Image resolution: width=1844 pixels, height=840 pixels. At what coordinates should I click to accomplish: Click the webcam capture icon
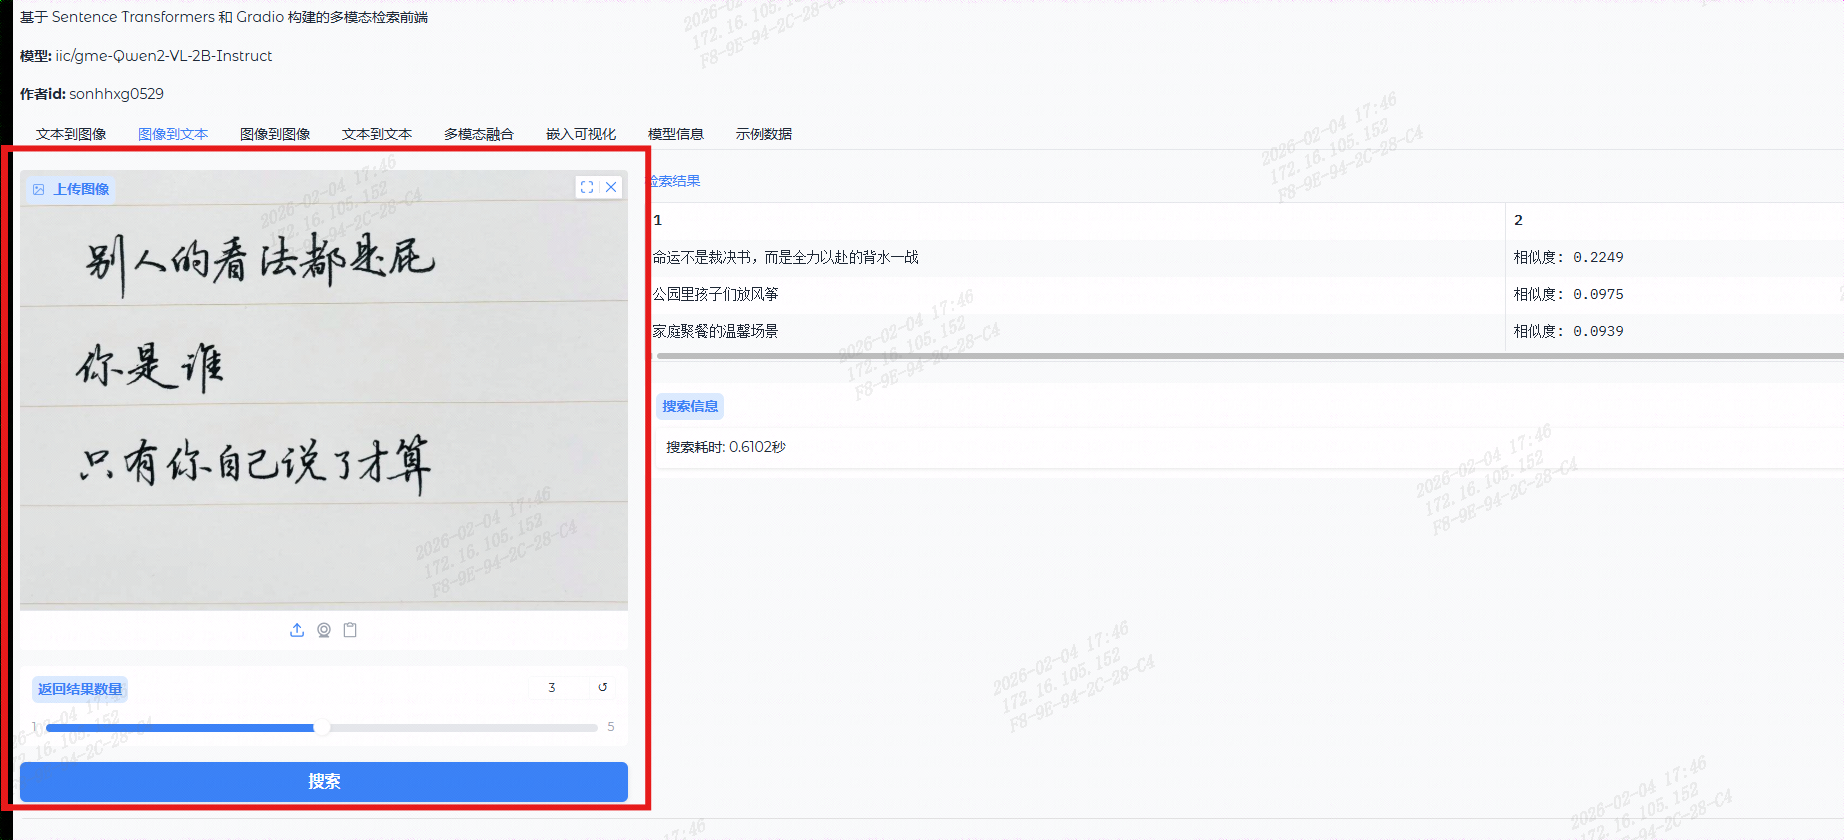[324, 630]
